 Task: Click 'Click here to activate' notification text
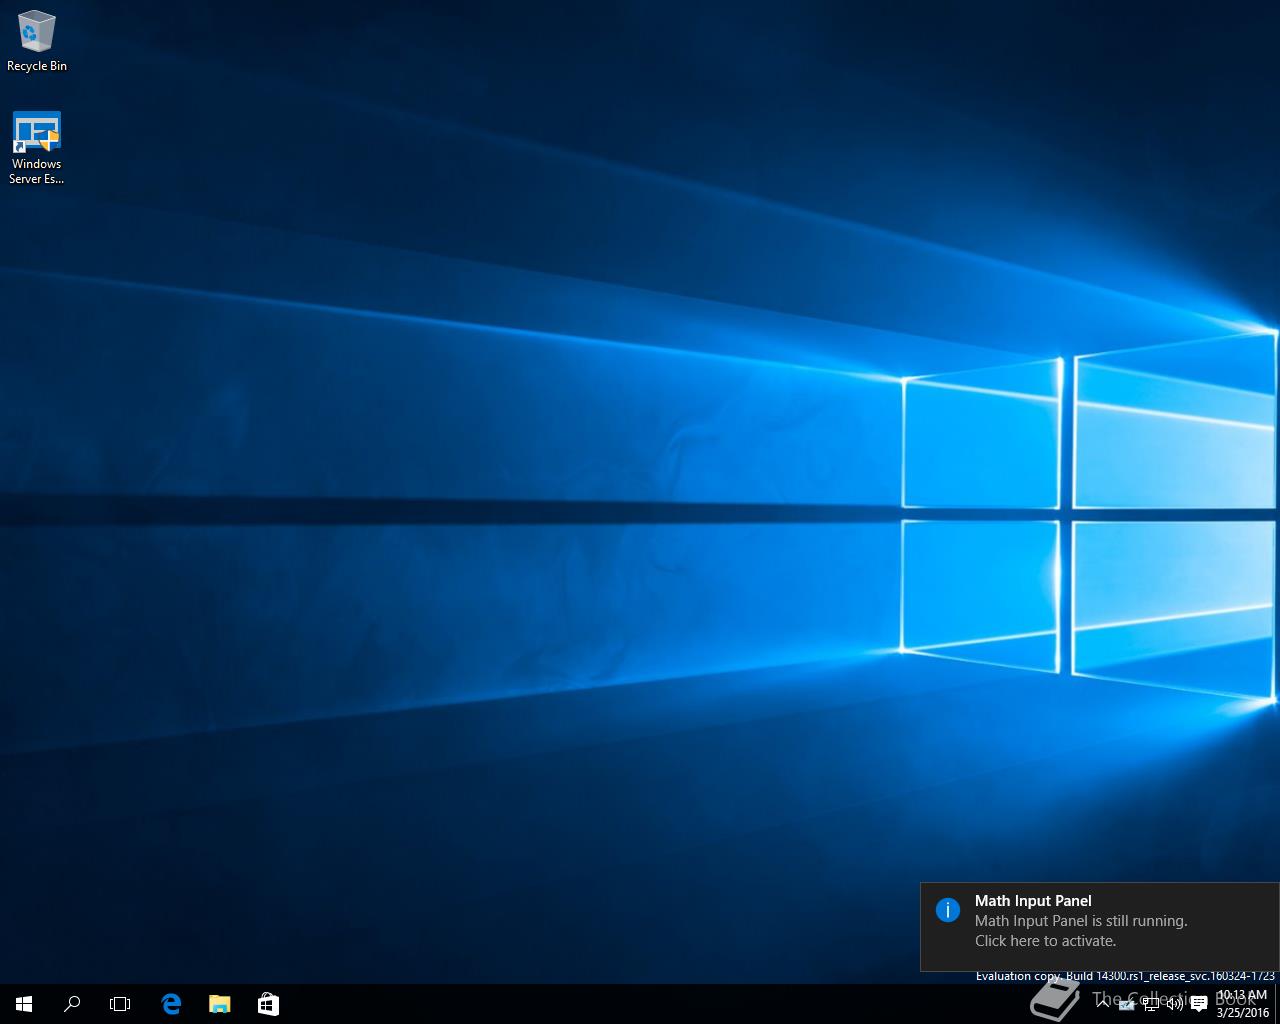[x=1045, y=941]
